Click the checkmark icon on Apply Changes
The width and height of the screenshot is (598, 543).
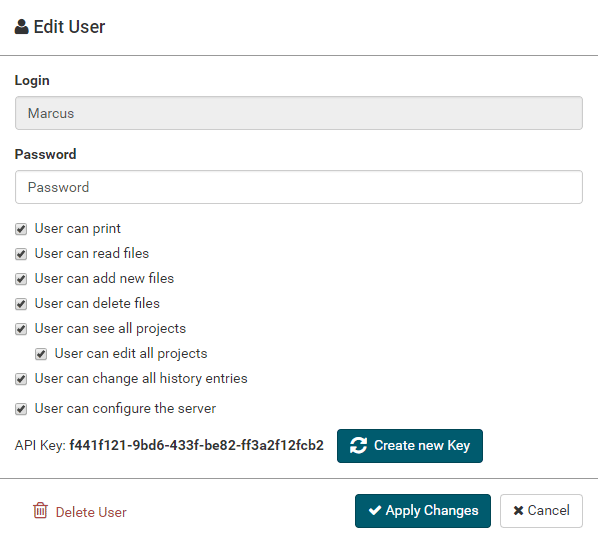click(375, 510)
